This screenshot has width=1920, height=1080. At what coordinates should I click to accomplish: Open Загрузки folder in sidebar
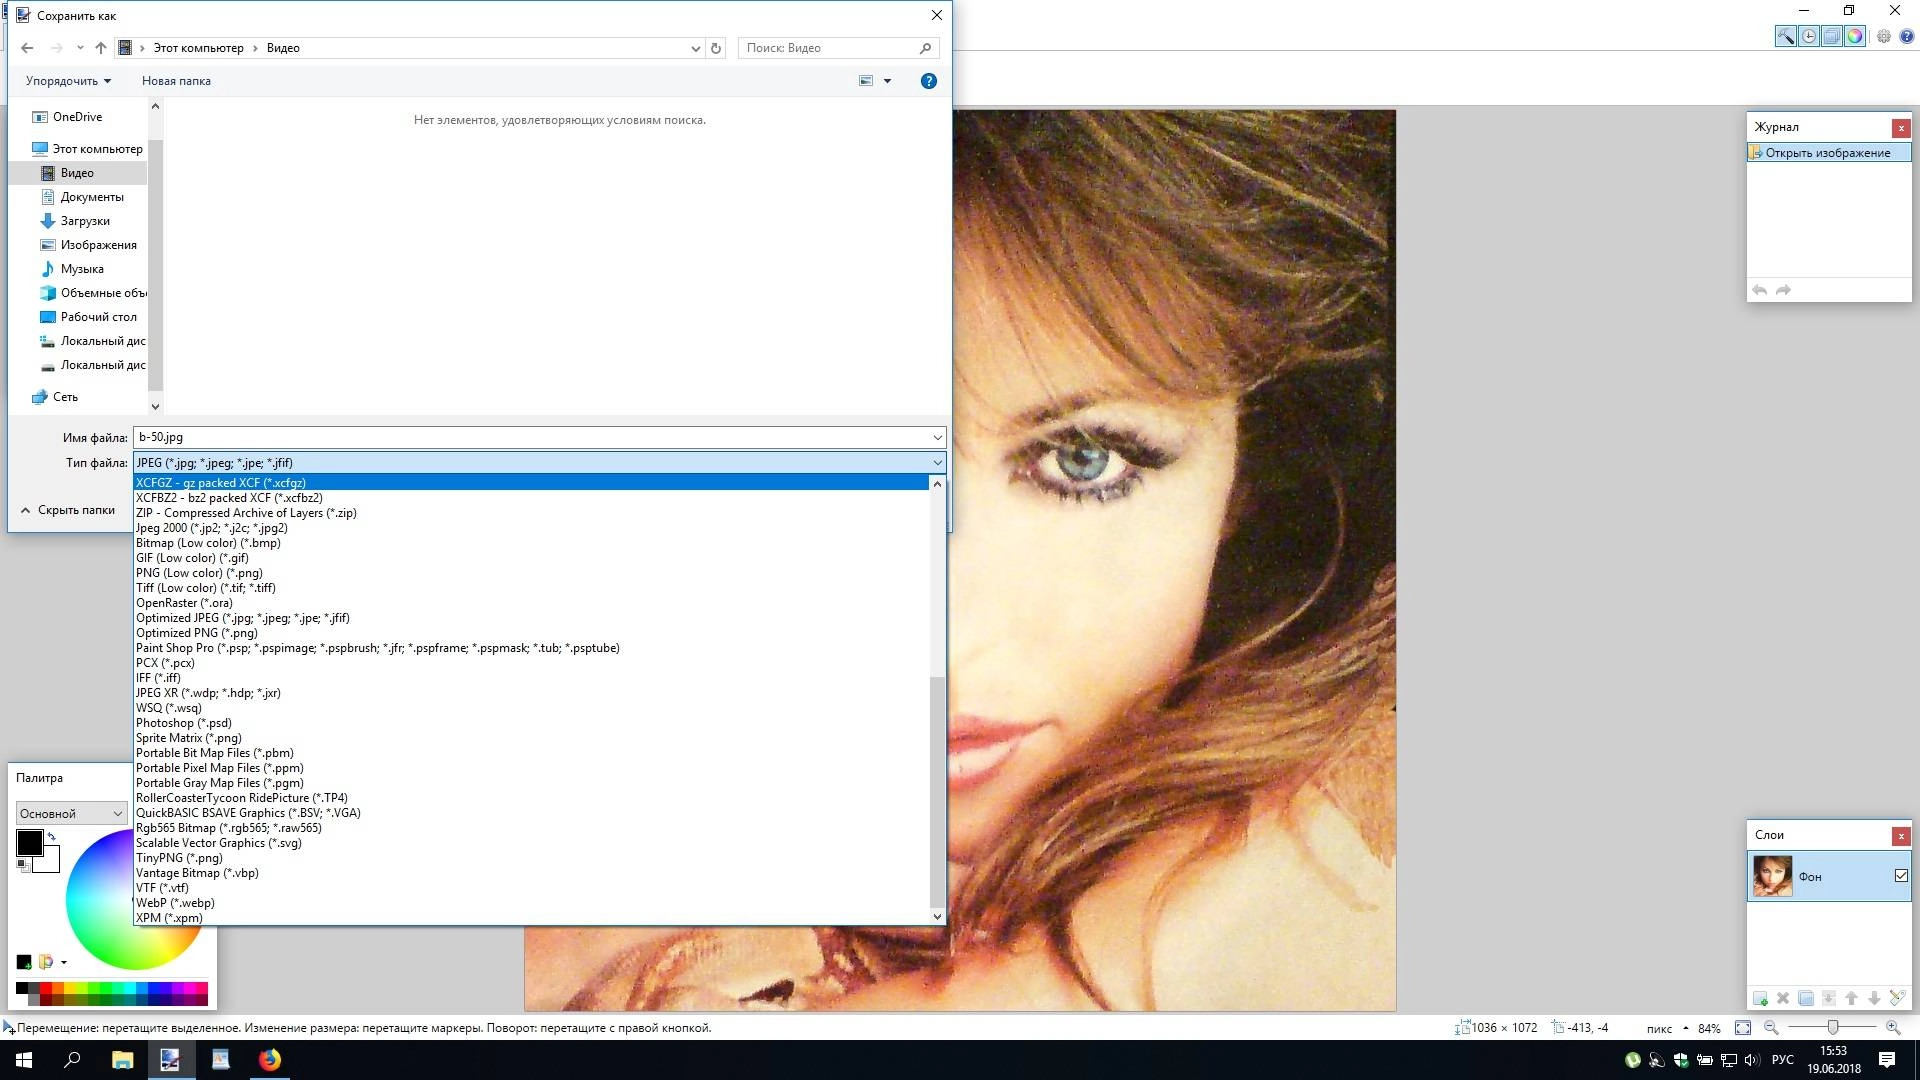pos(85,221)
